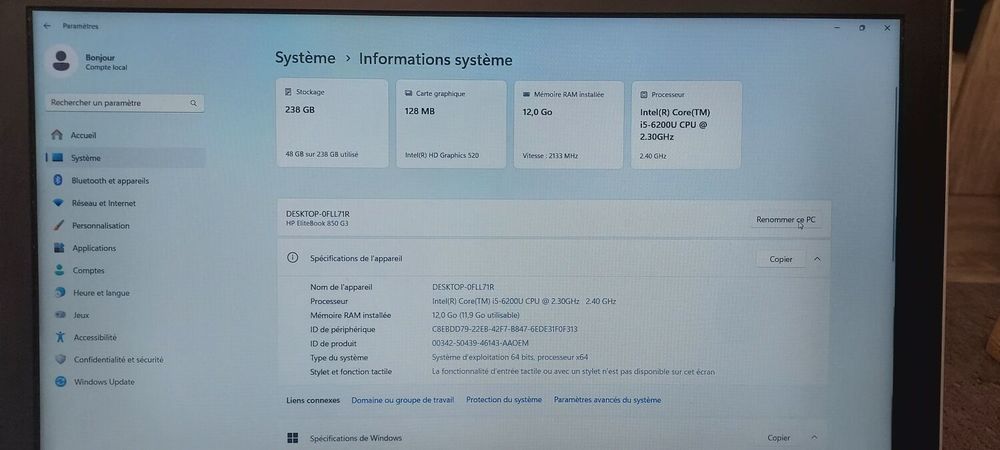Click the Applications icon in sidebar
The width and height of the screenshot is (1000, 450).
(59, 248)
